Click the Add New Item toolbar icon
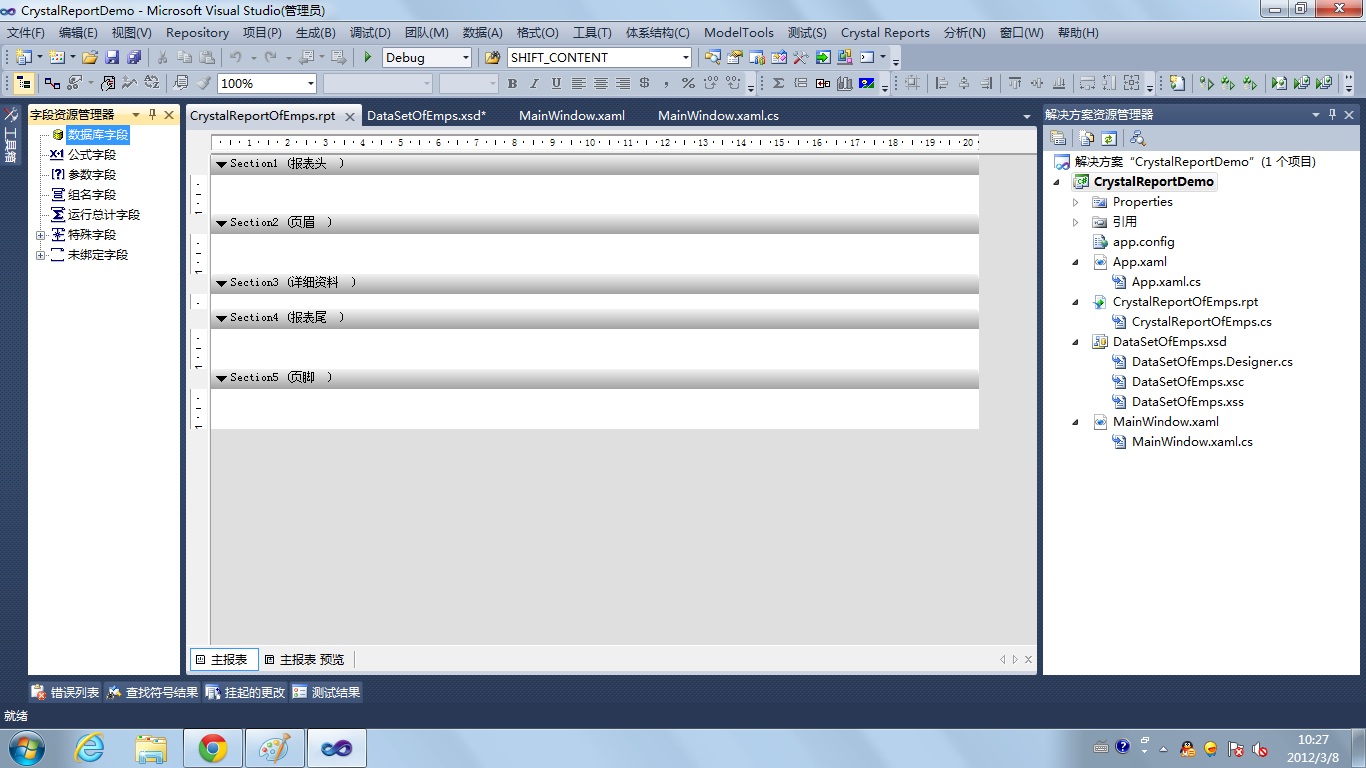This screenshot has height=768, width=1366. coord(56,57)
